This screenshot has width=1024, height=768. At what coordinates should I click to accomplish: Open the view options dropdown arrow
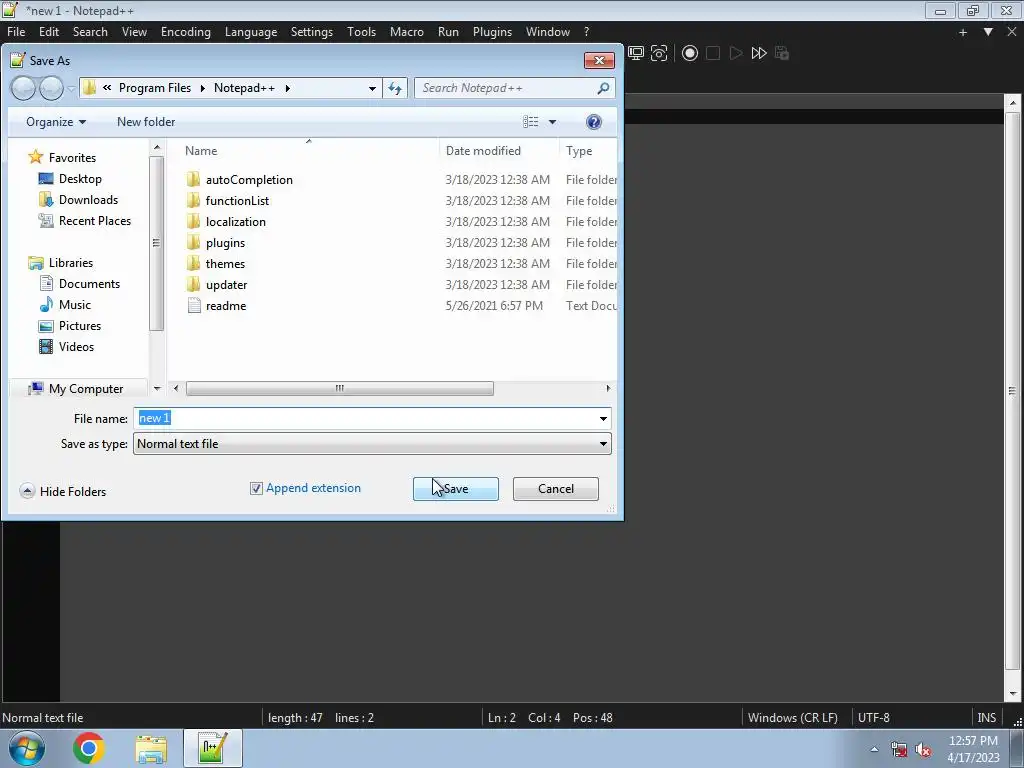pyautogui.click(x=552, y=121)
